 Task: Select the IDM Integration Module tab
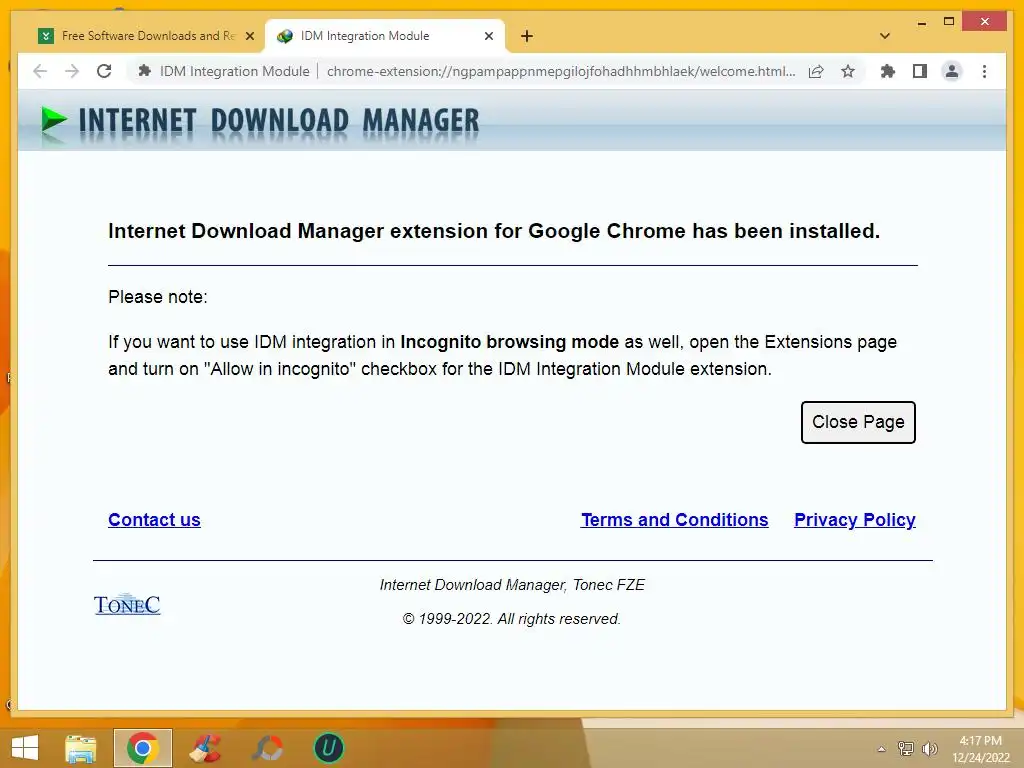384,36
